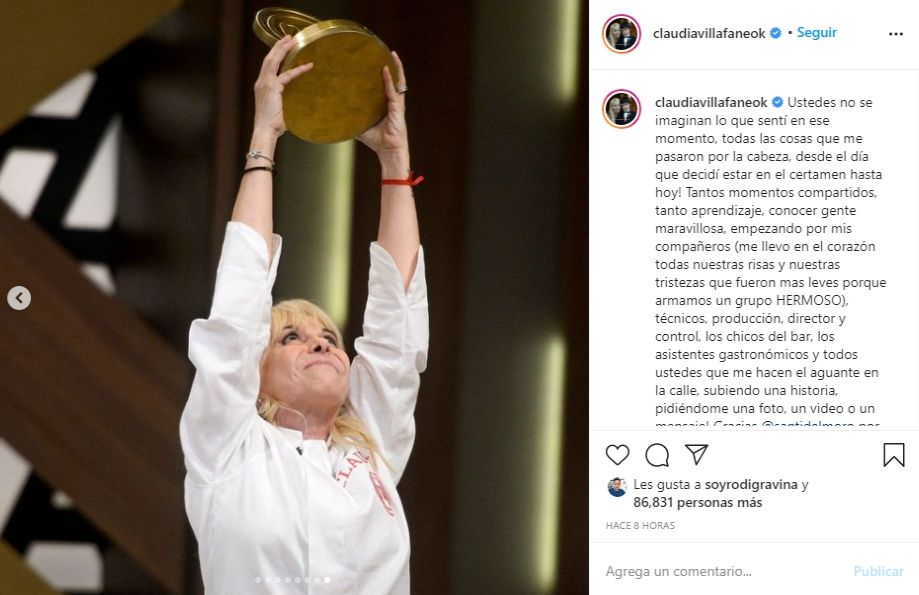The image size is (919, 595).
Task: Click the small liker avatar thumbnail
Action: click(617, 487)
